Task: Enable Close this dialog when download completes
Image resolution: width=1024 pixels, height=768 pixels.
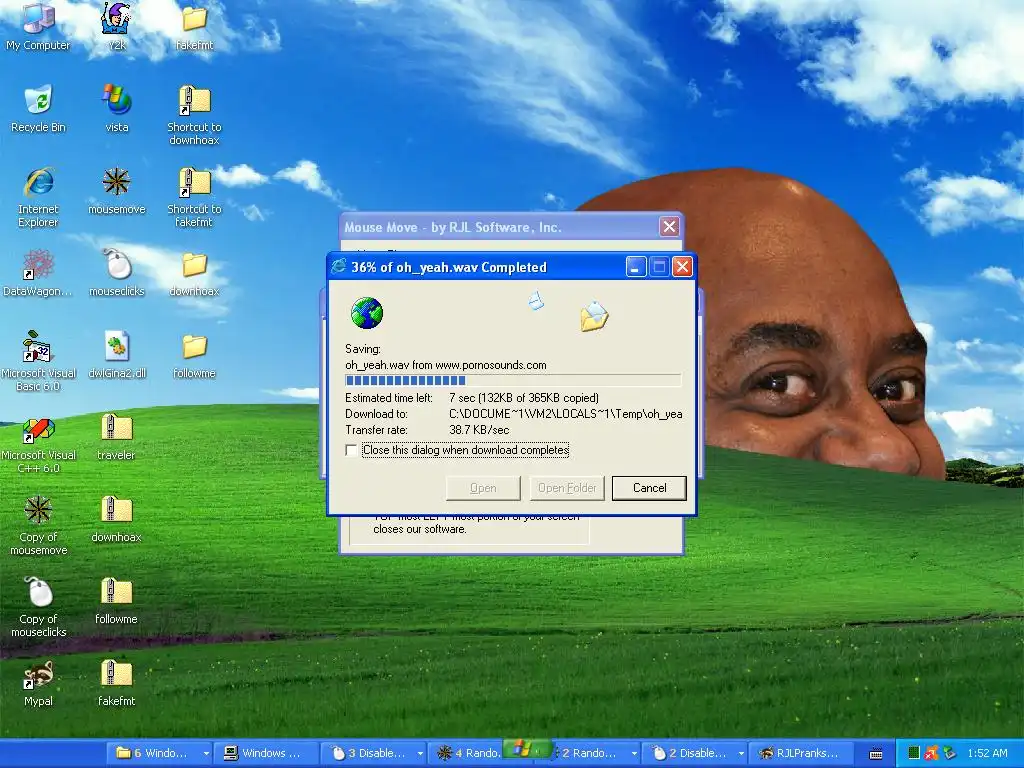Action: tap(351, 450)
